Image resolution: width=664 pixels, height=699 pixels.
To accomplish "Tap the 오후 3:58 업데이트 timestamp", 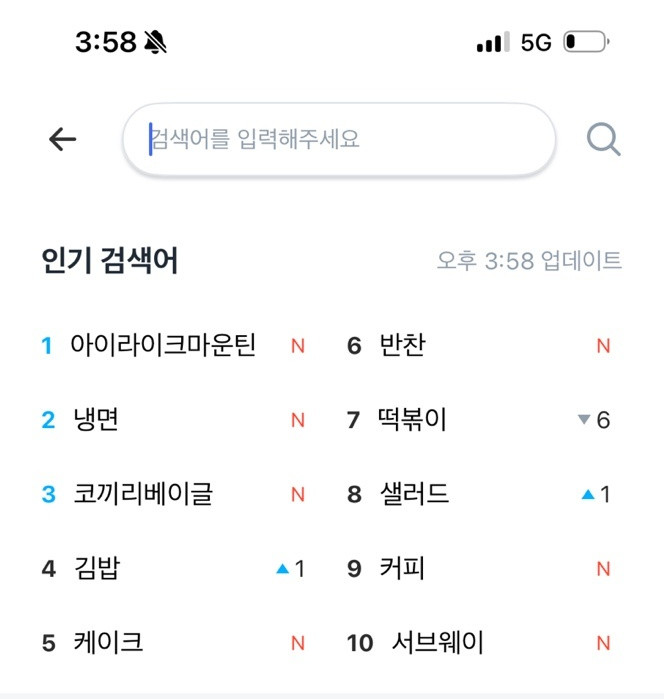I will tap(529, 261).
